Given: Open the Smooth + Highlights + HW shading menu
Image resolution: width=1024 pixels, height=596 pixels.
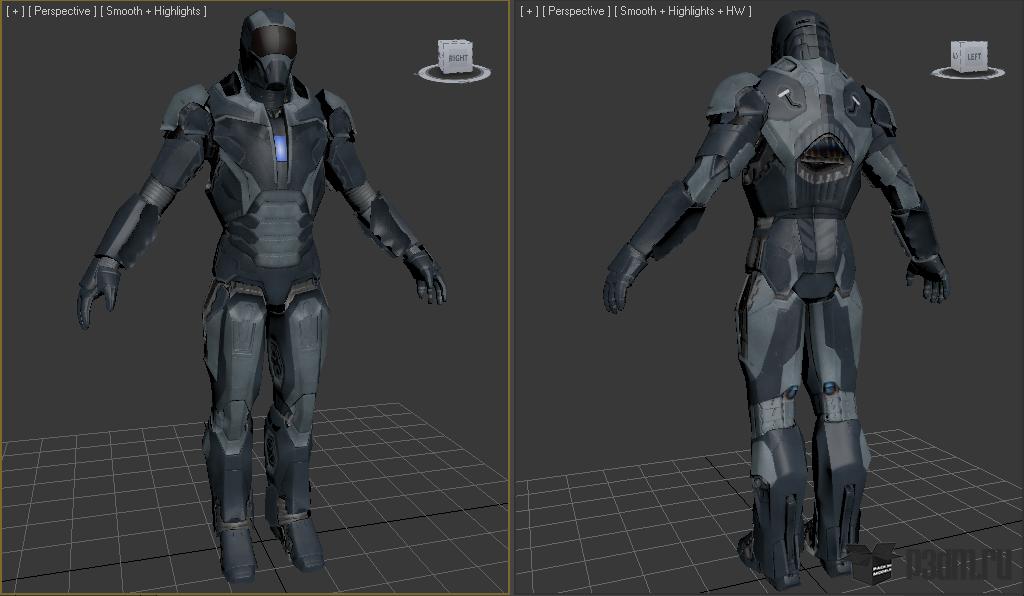Looking at the screenshot, I should [x=683, y=11].
